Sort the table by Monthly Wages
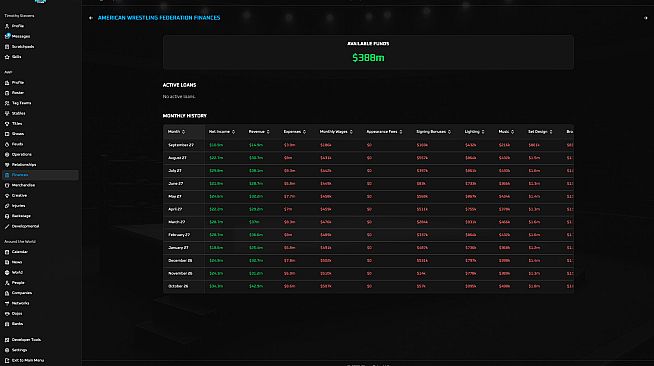 pos(336,132)
